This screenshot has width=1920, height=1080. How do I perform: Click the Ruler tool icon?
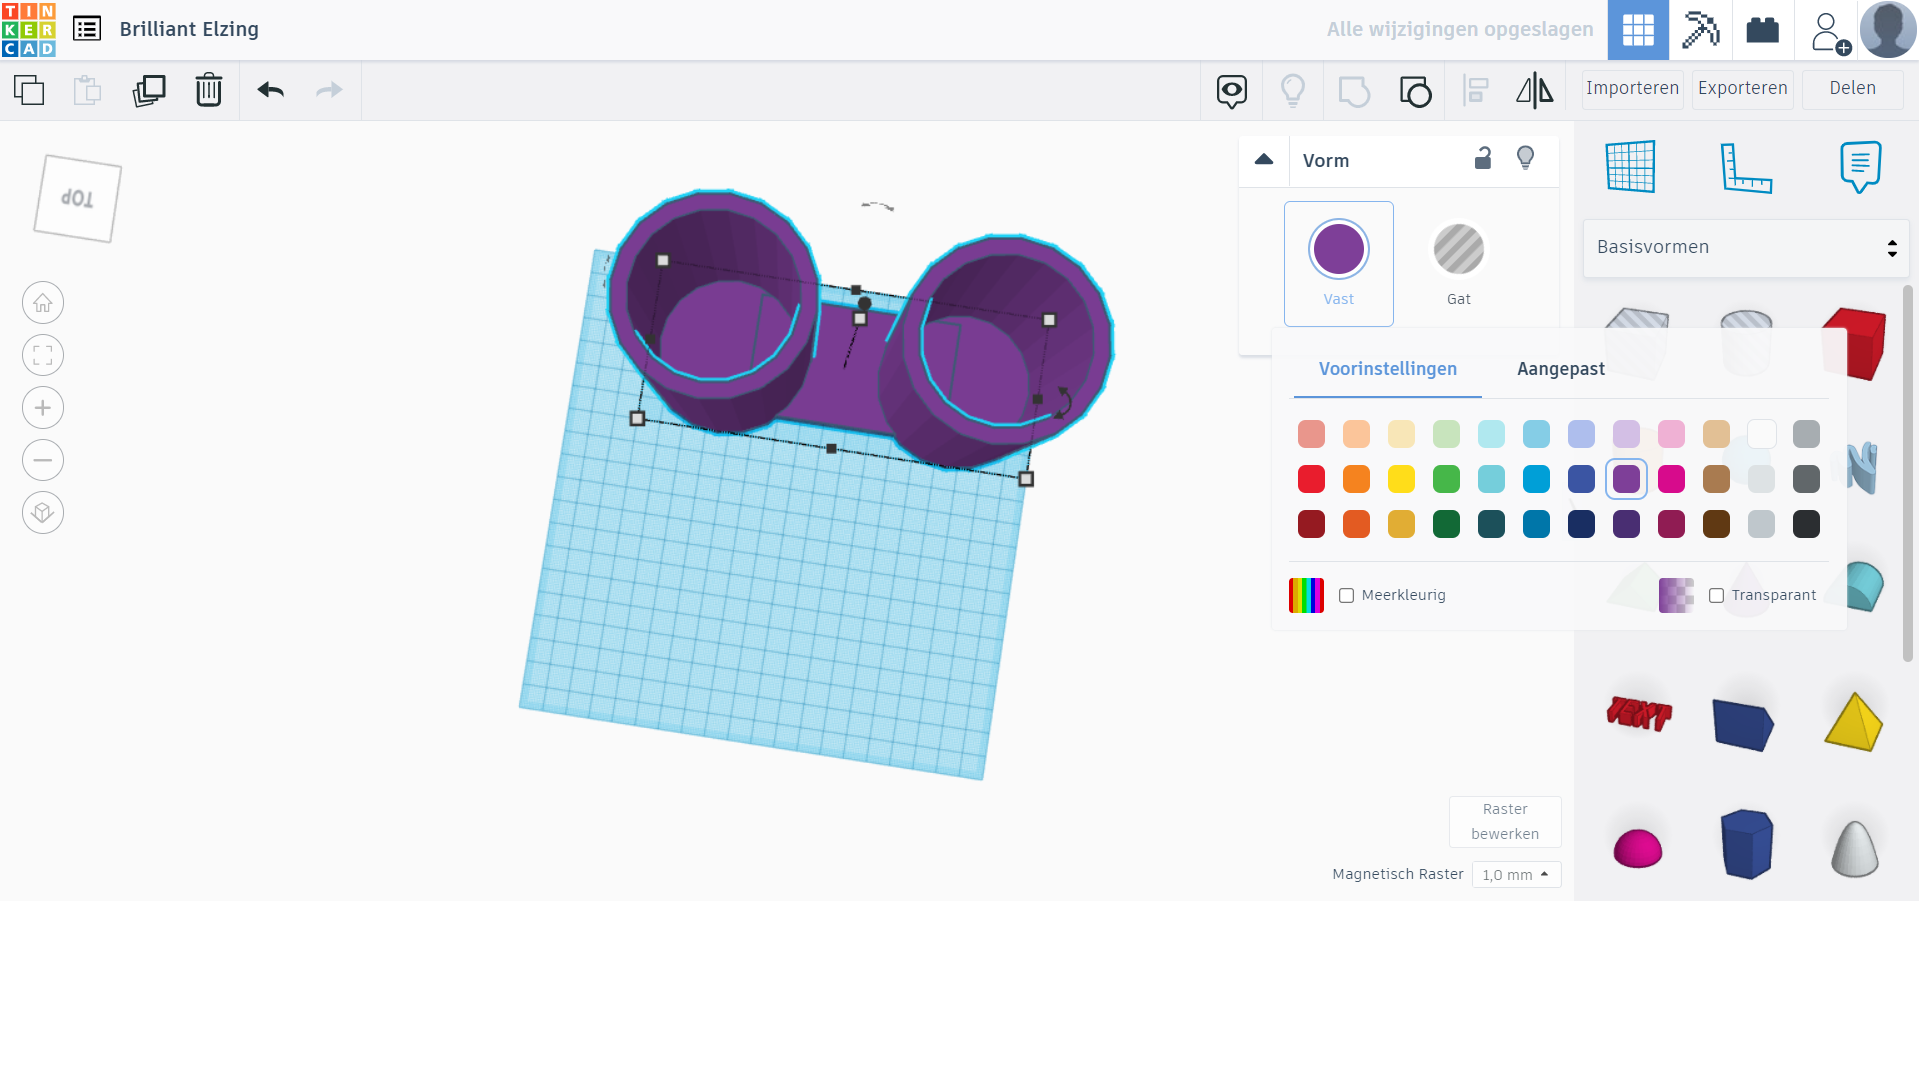1746,167
